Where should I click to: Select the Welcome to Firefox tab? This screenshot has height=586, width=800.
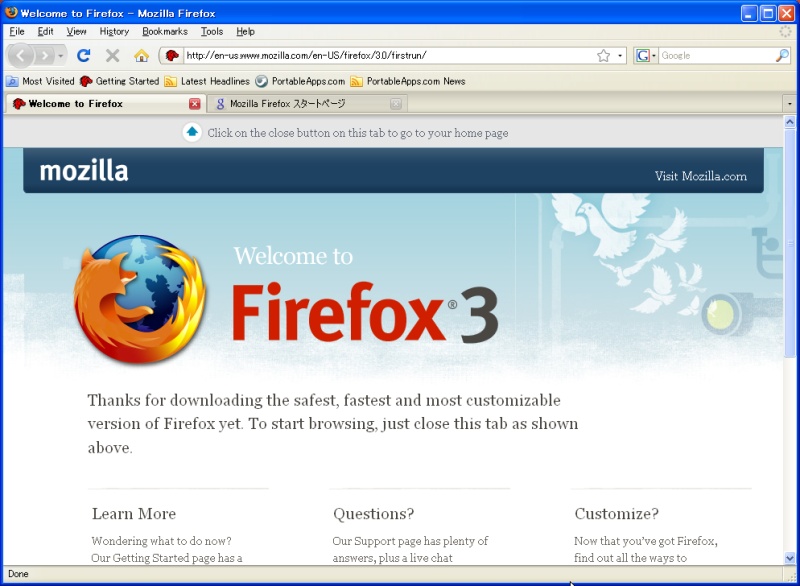point(105,104)
